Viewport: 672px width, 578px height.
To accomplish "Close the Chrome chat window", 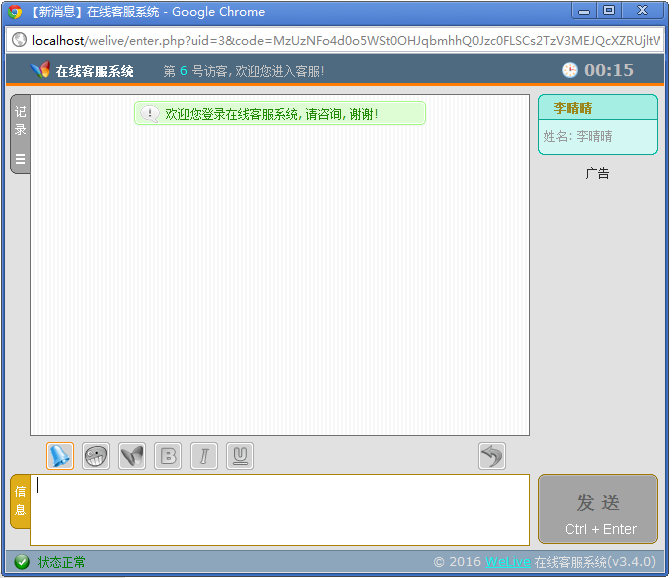I will tap(642, 10).
